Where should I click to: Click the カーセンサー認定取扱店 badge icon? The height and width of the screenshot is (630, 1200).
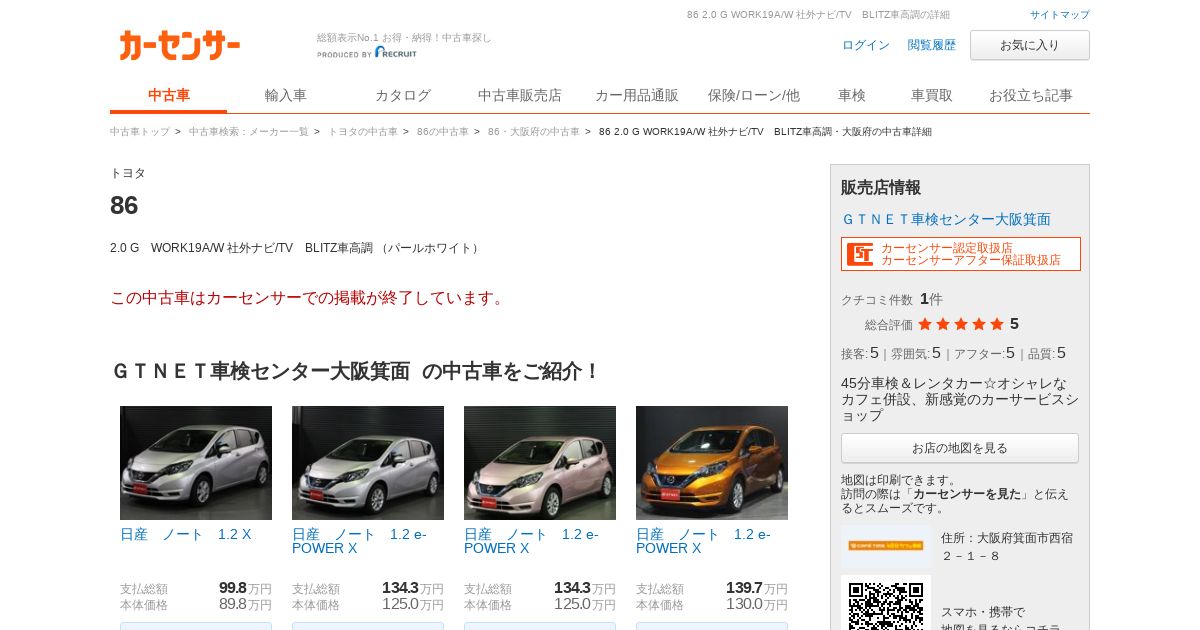(x=860, y=254)
